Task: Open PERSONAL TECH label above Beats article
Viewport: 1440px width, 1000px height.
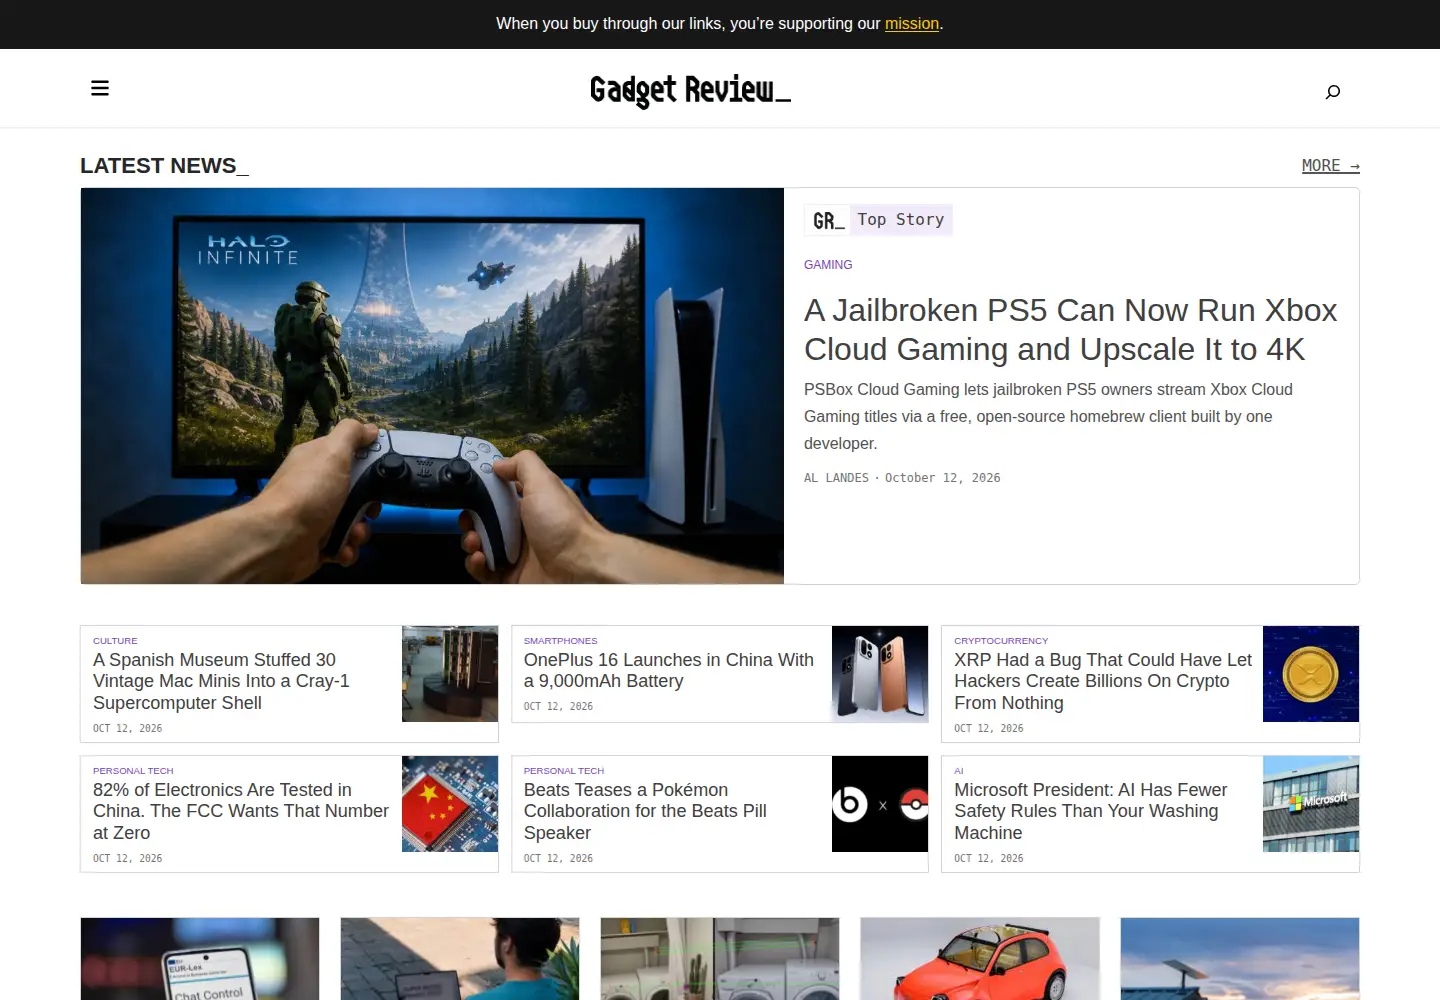Action: point(564,771)
